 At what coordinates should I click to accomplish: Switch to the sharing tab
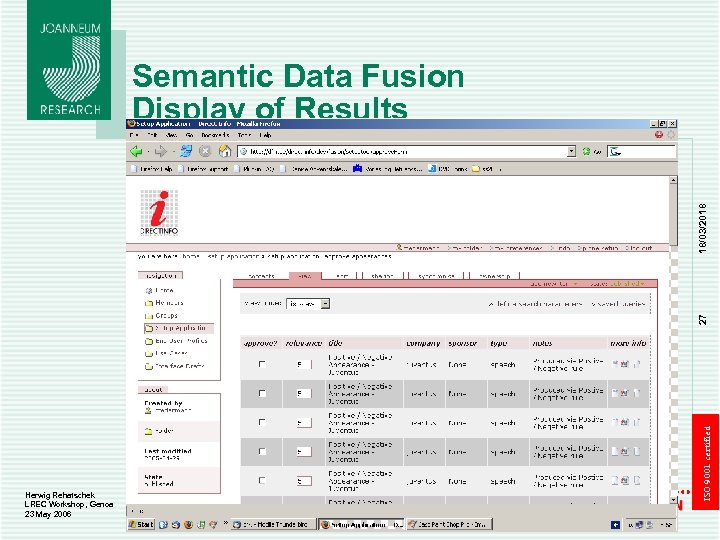pyautogui.click(x=383, y=276)
